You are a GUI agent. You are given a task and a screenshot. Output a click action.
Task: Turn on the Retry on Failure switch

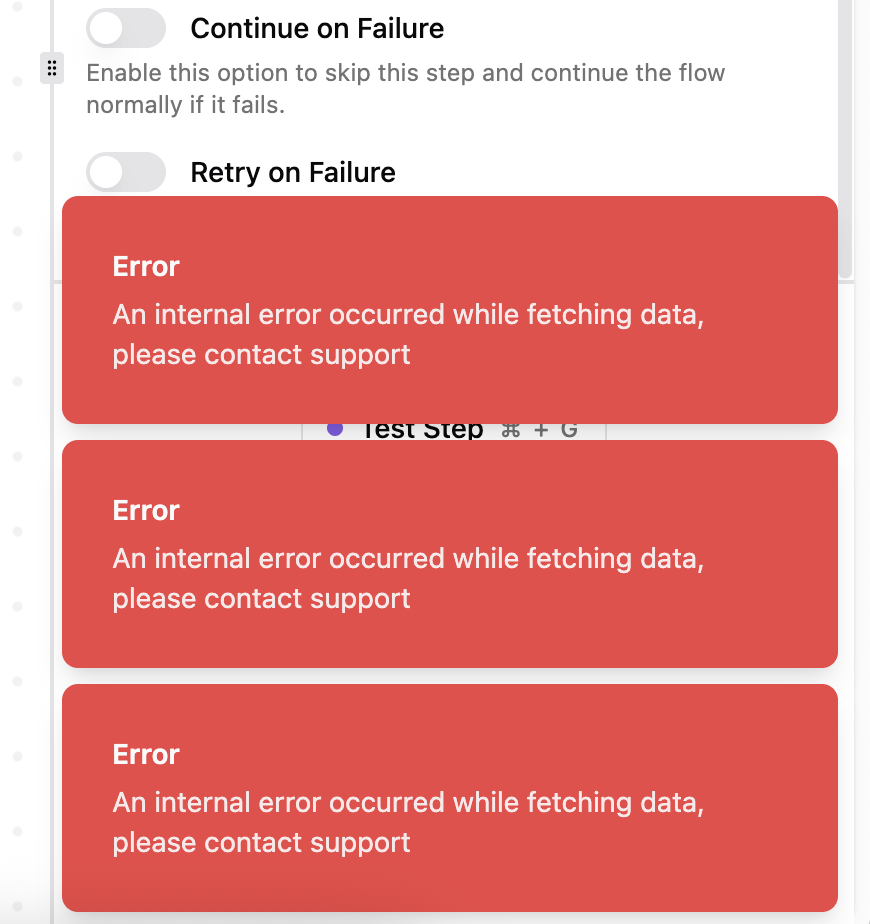[x=125, y=172]
